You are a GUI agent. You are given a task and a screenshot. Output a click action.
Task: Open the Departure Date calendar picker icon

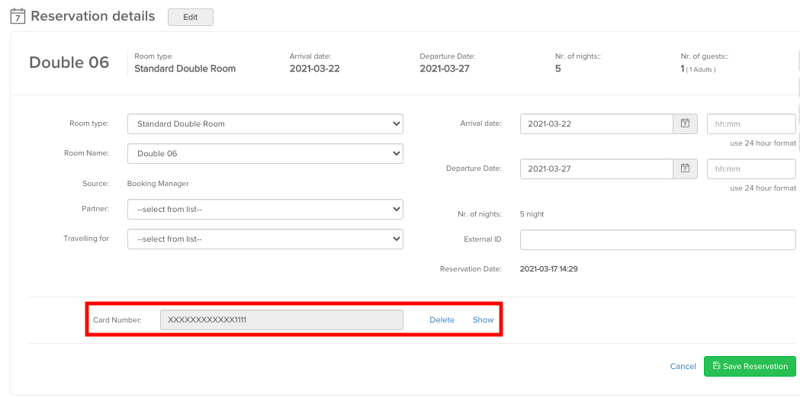coord(685,168)
